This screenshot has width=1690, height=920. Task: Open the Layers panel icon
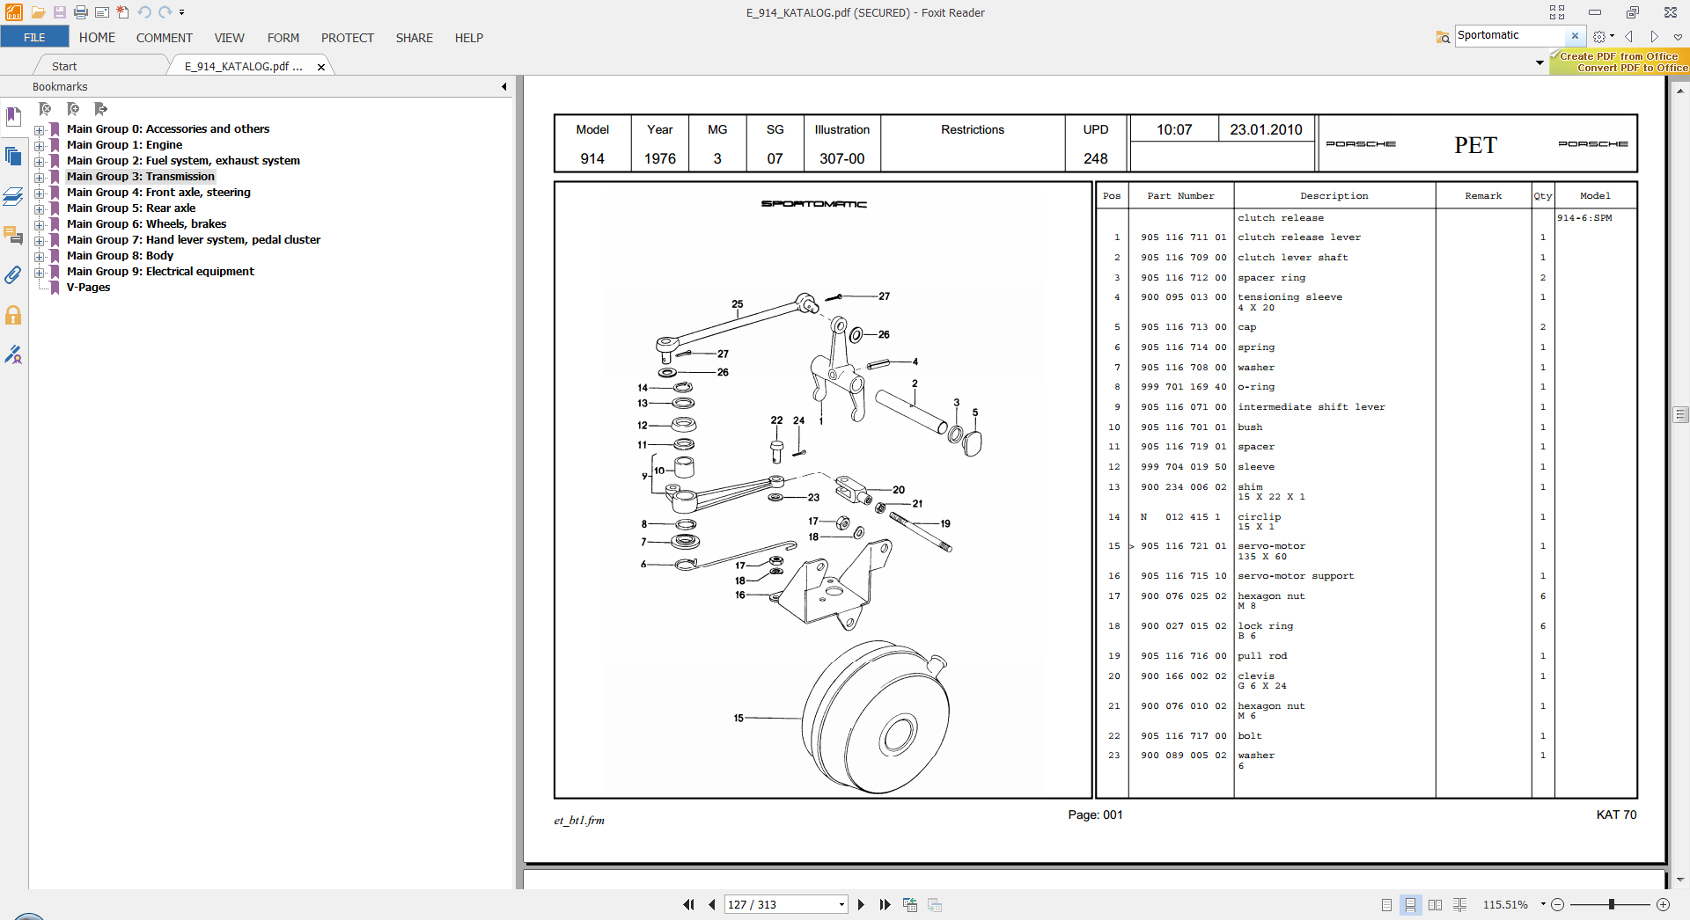[x=13, y=196]
